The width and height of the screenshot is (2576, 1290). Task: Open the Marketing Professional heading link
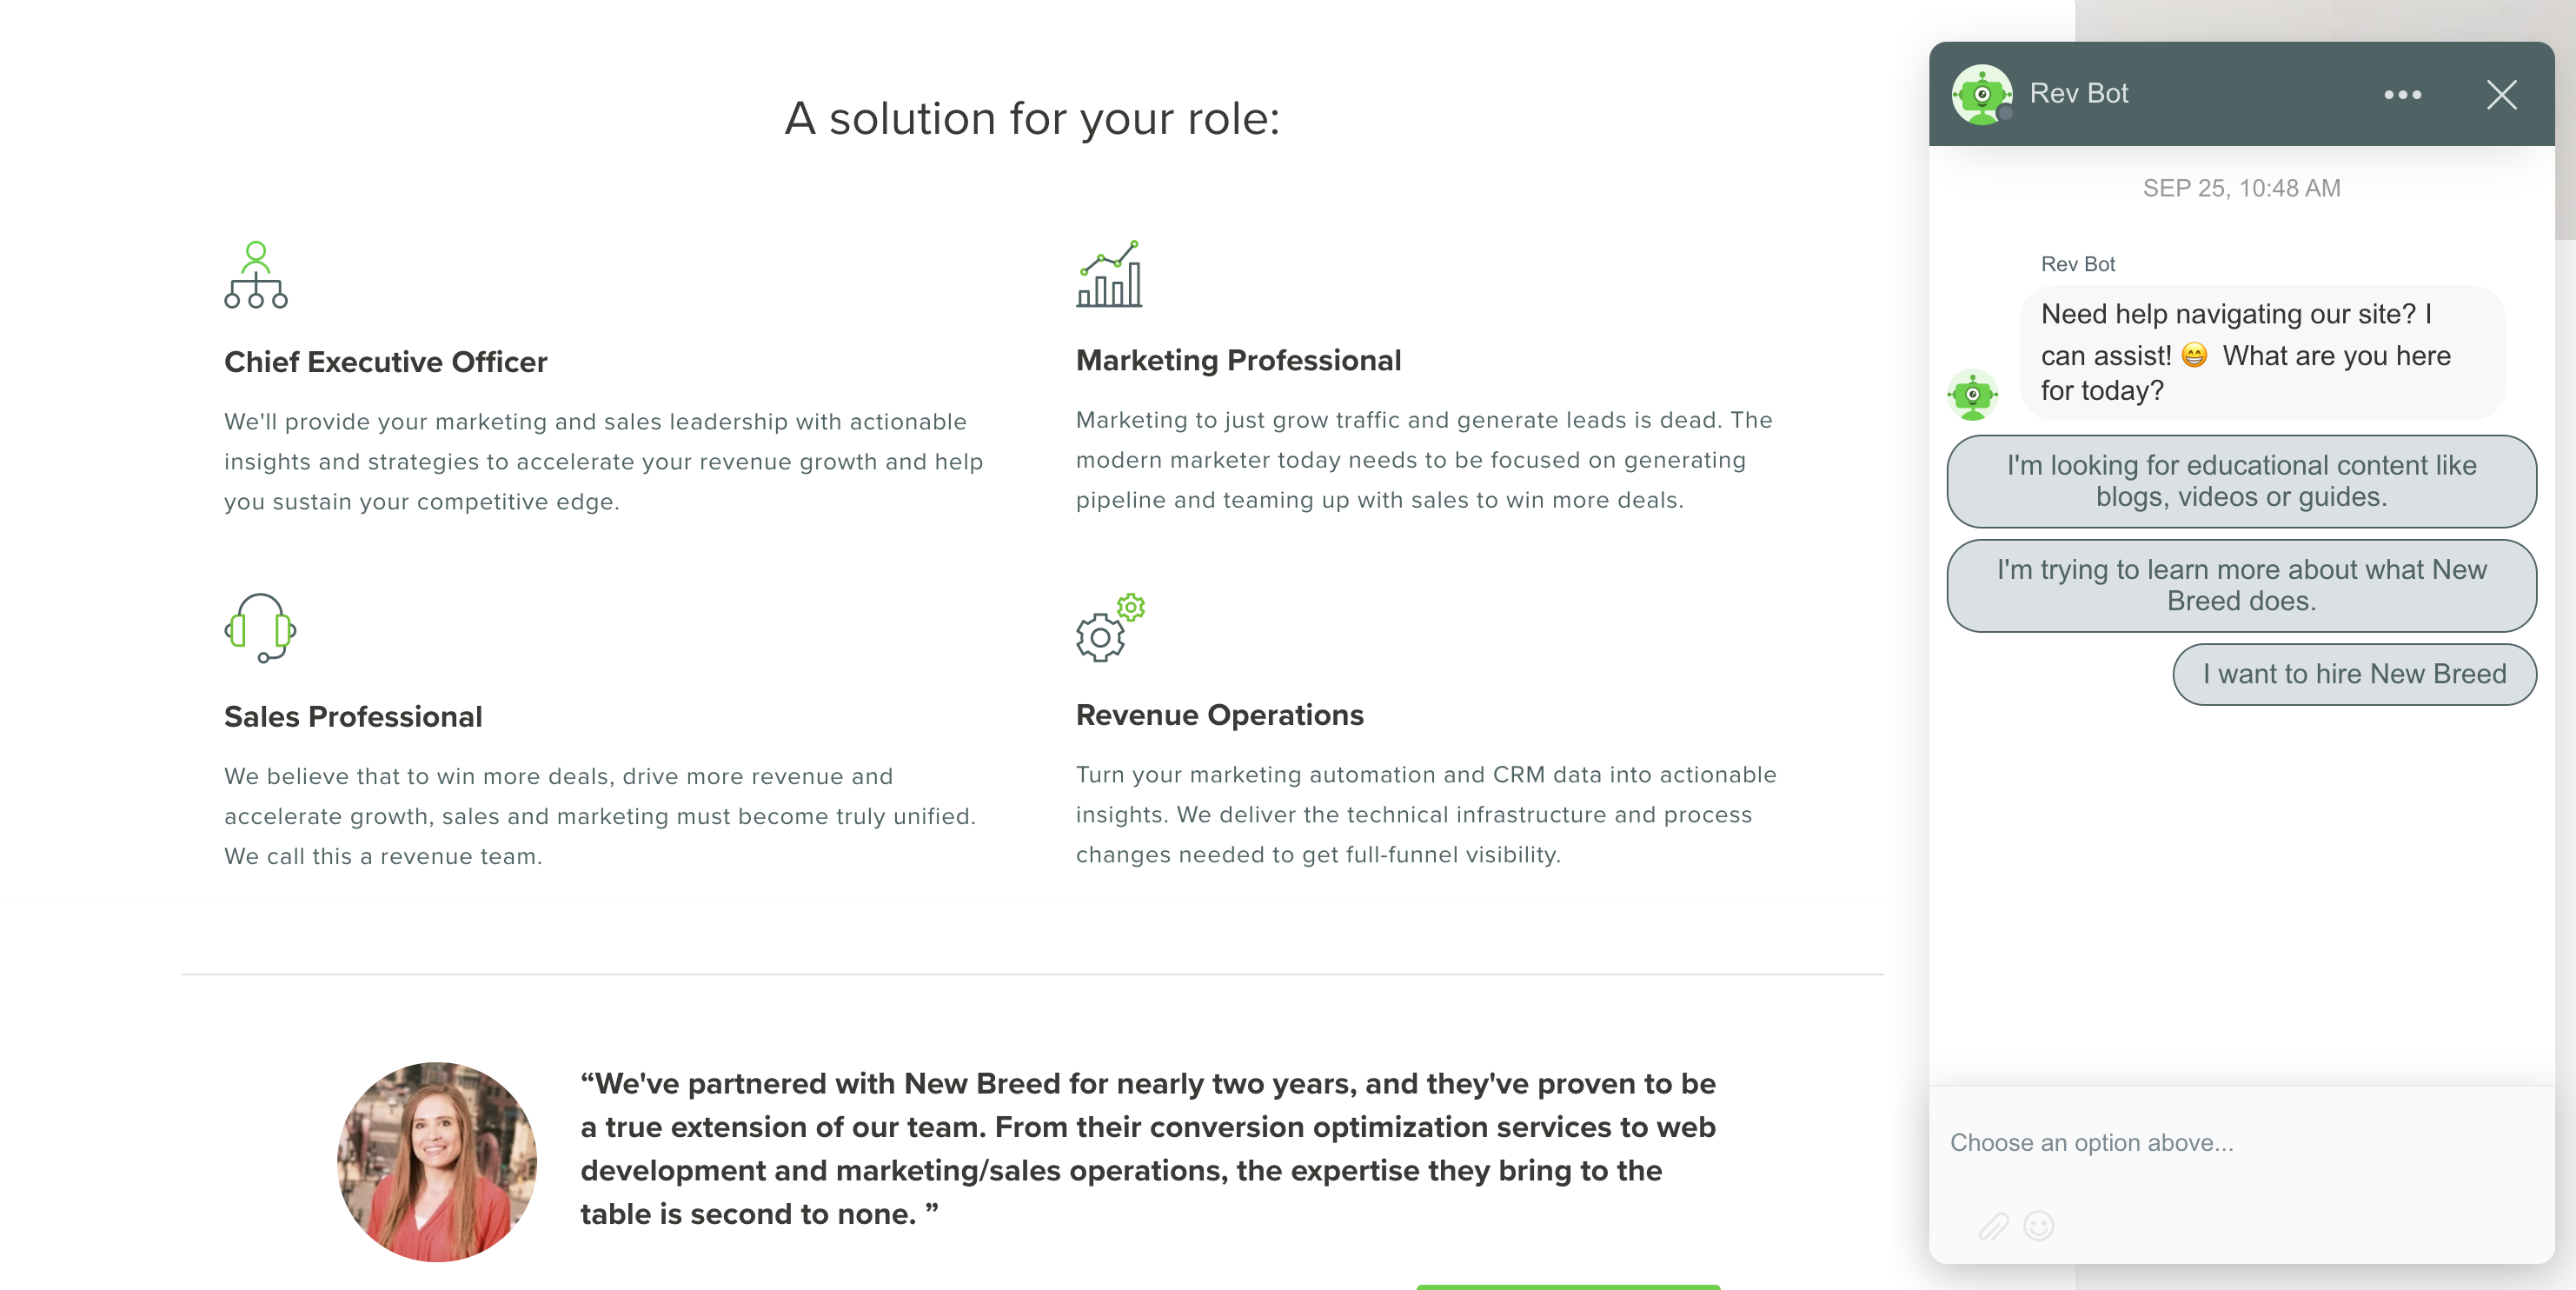[x=1238, y=360]
